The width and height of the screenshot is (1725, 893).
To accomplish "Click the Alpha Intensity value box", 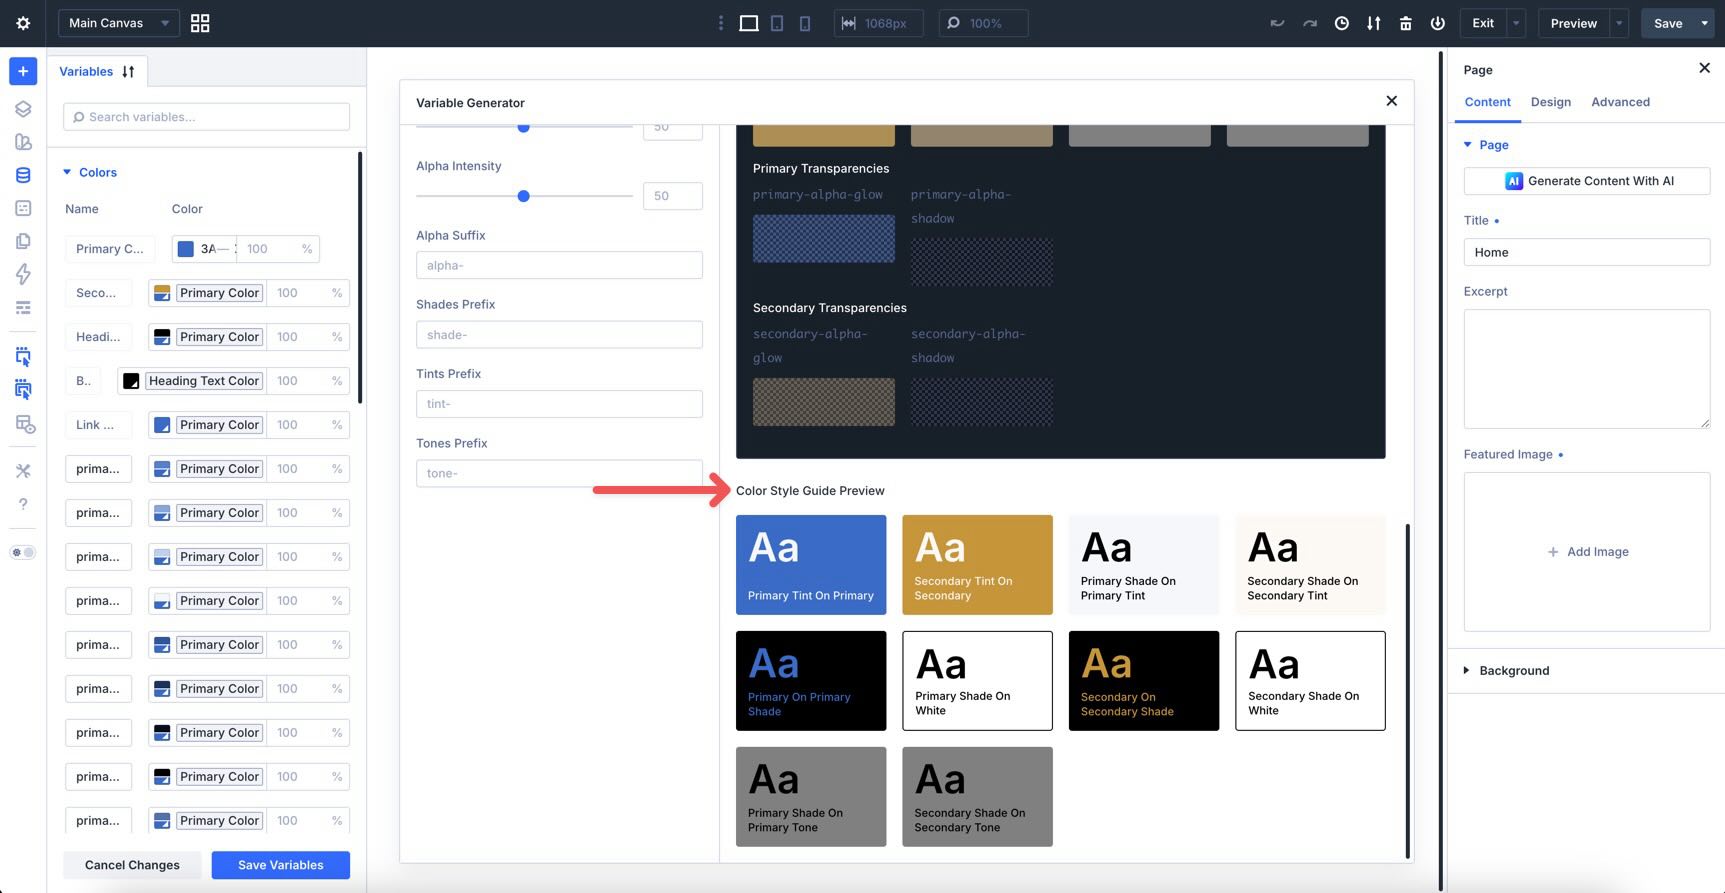I will point(673,196).
